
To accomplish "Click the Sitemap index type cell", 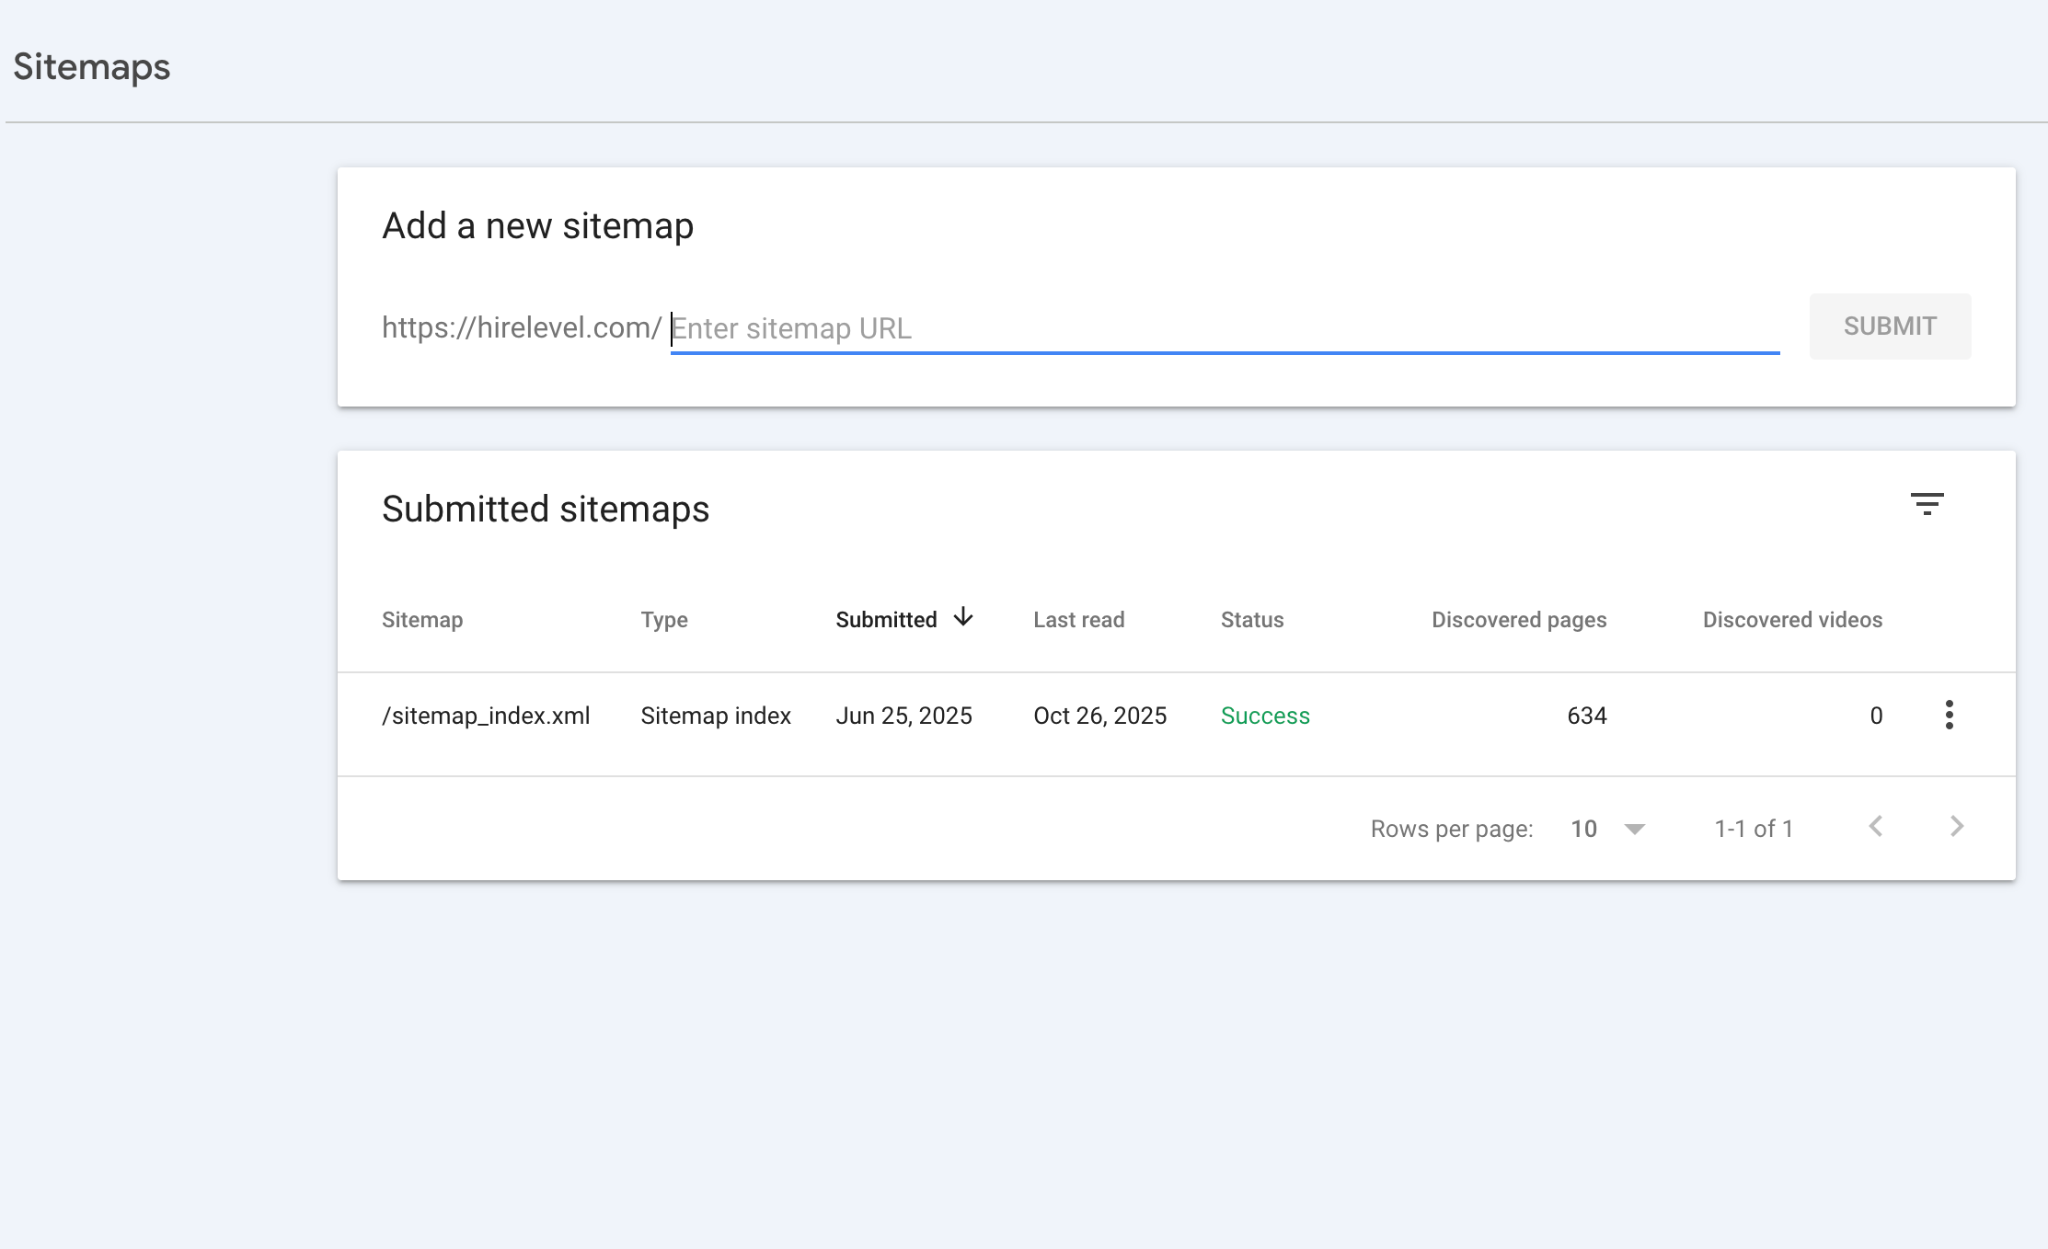I will [x=715, y=716].
